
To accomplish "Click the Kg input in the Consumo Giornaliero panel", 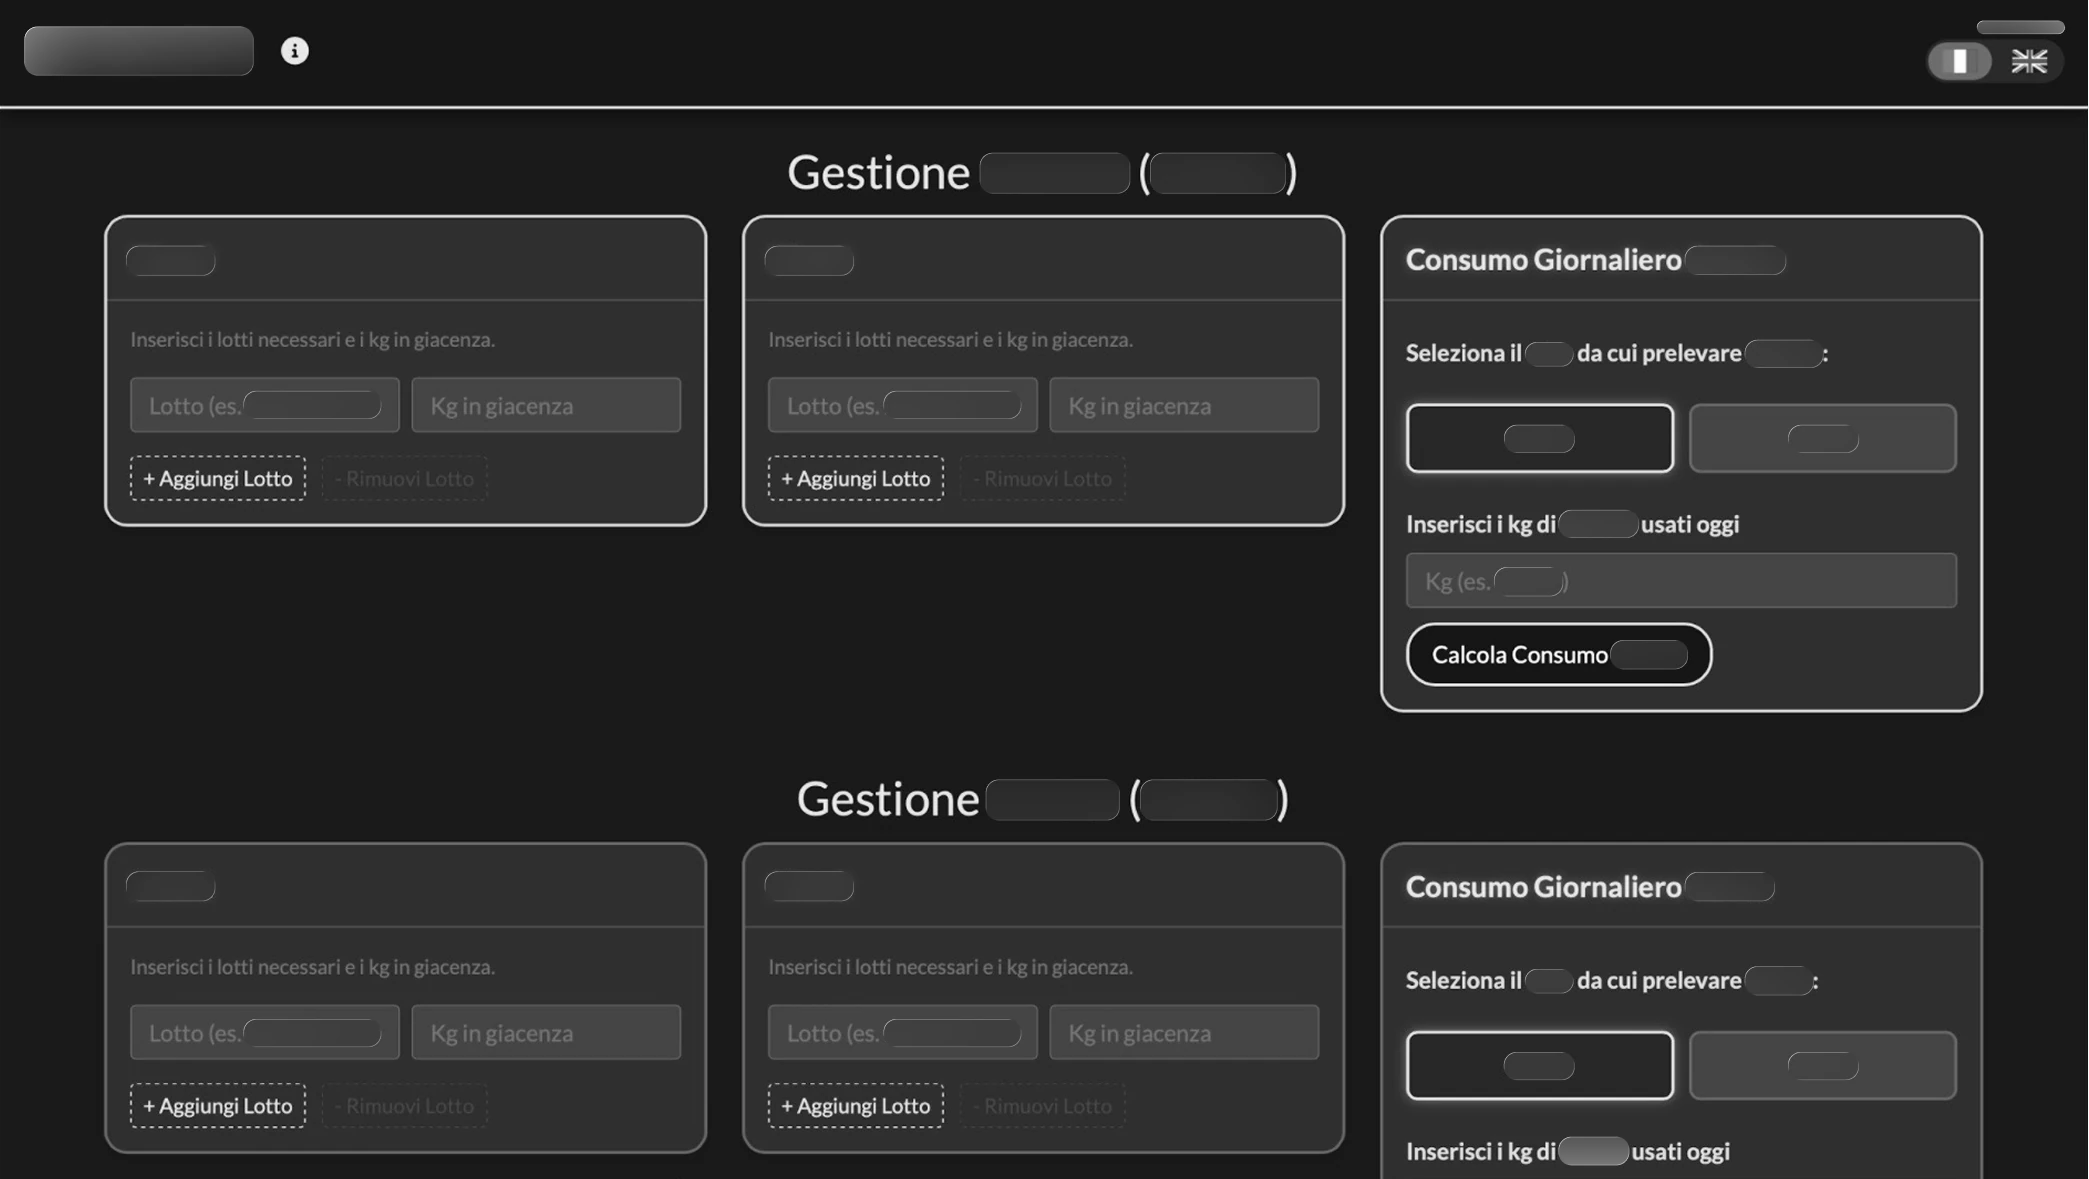I will (x=1680, y=580).
